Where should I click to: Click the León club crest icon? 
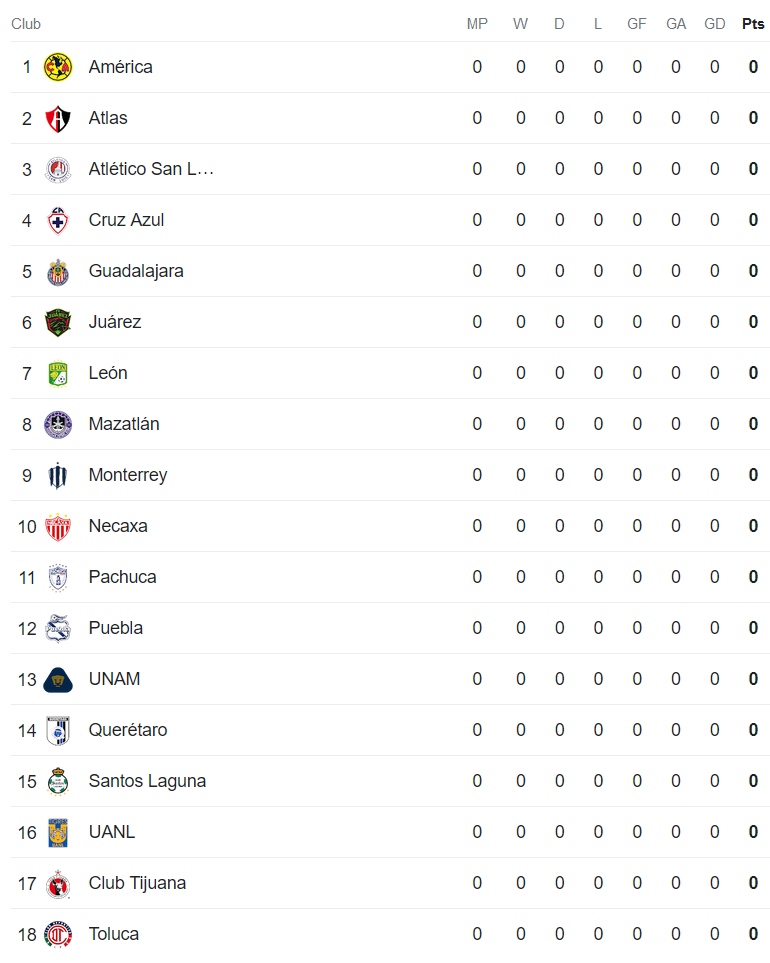coord(58,373)
